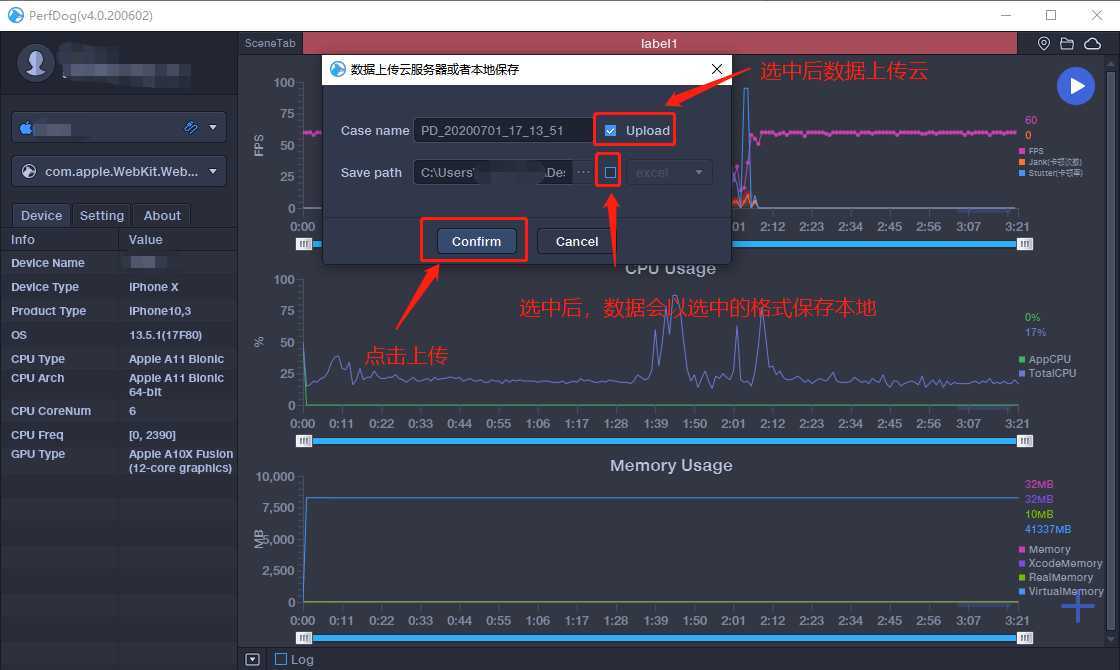The width and height of the screenshot is (1120, 670).
Task: Click the label1 red header bar
Action: [x=659, y=44]
